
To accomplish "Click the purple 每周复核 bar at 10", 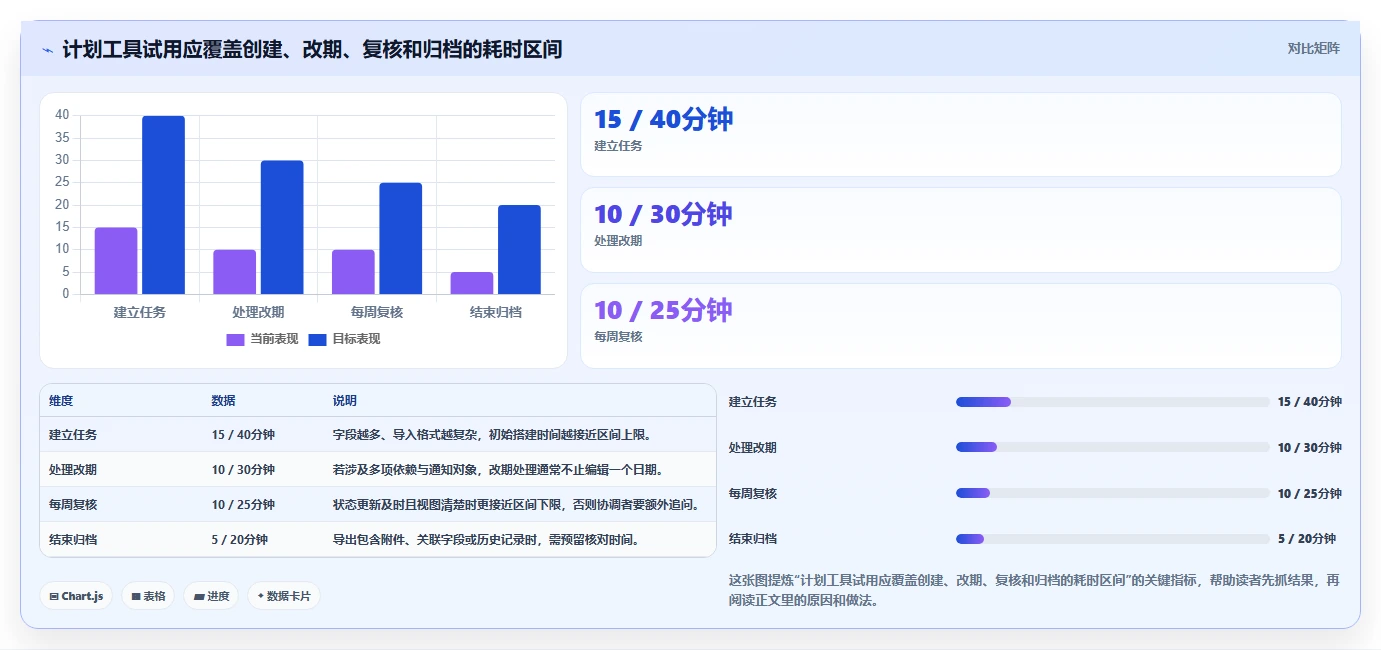I will 353,272.
